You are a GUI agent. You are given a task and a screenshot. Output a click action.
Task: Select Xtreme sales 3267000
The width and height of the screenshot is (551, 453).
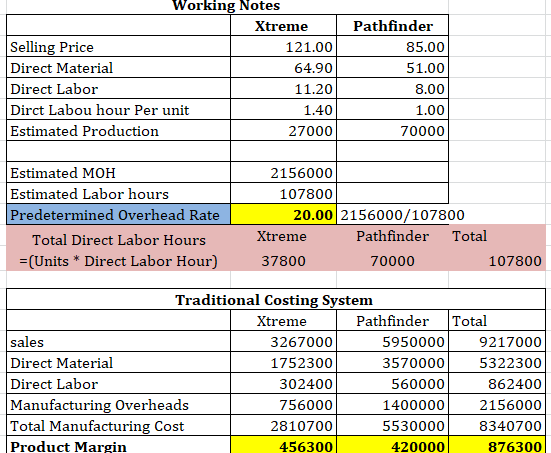(283, 342)
